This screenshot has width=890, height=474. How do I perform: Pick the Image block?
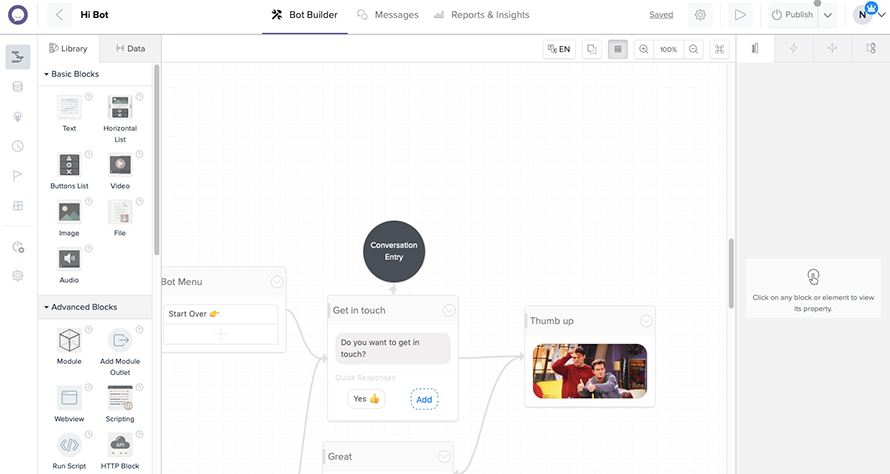[69, 217]
